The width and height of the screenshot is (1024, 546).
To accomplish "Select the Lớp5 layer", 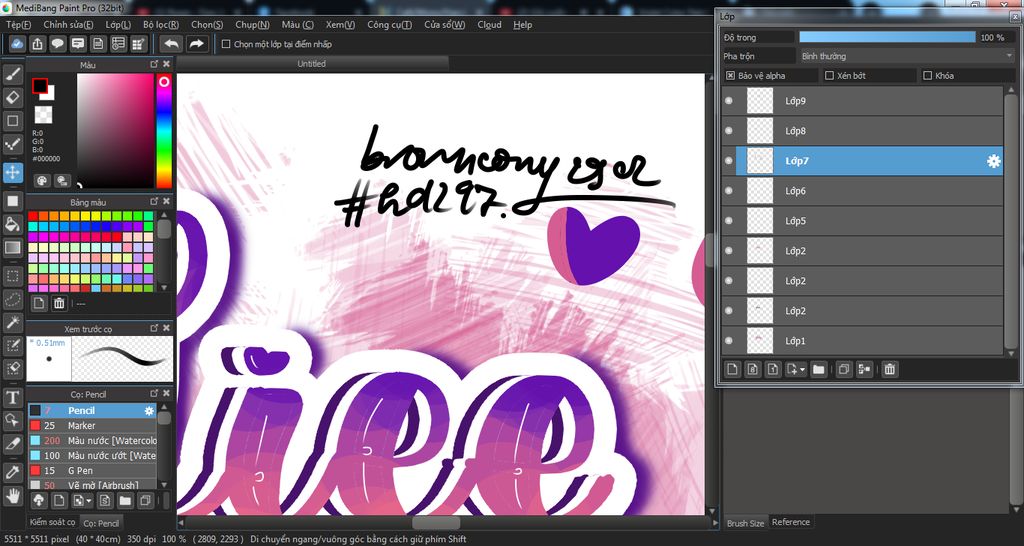I will 862,221.
